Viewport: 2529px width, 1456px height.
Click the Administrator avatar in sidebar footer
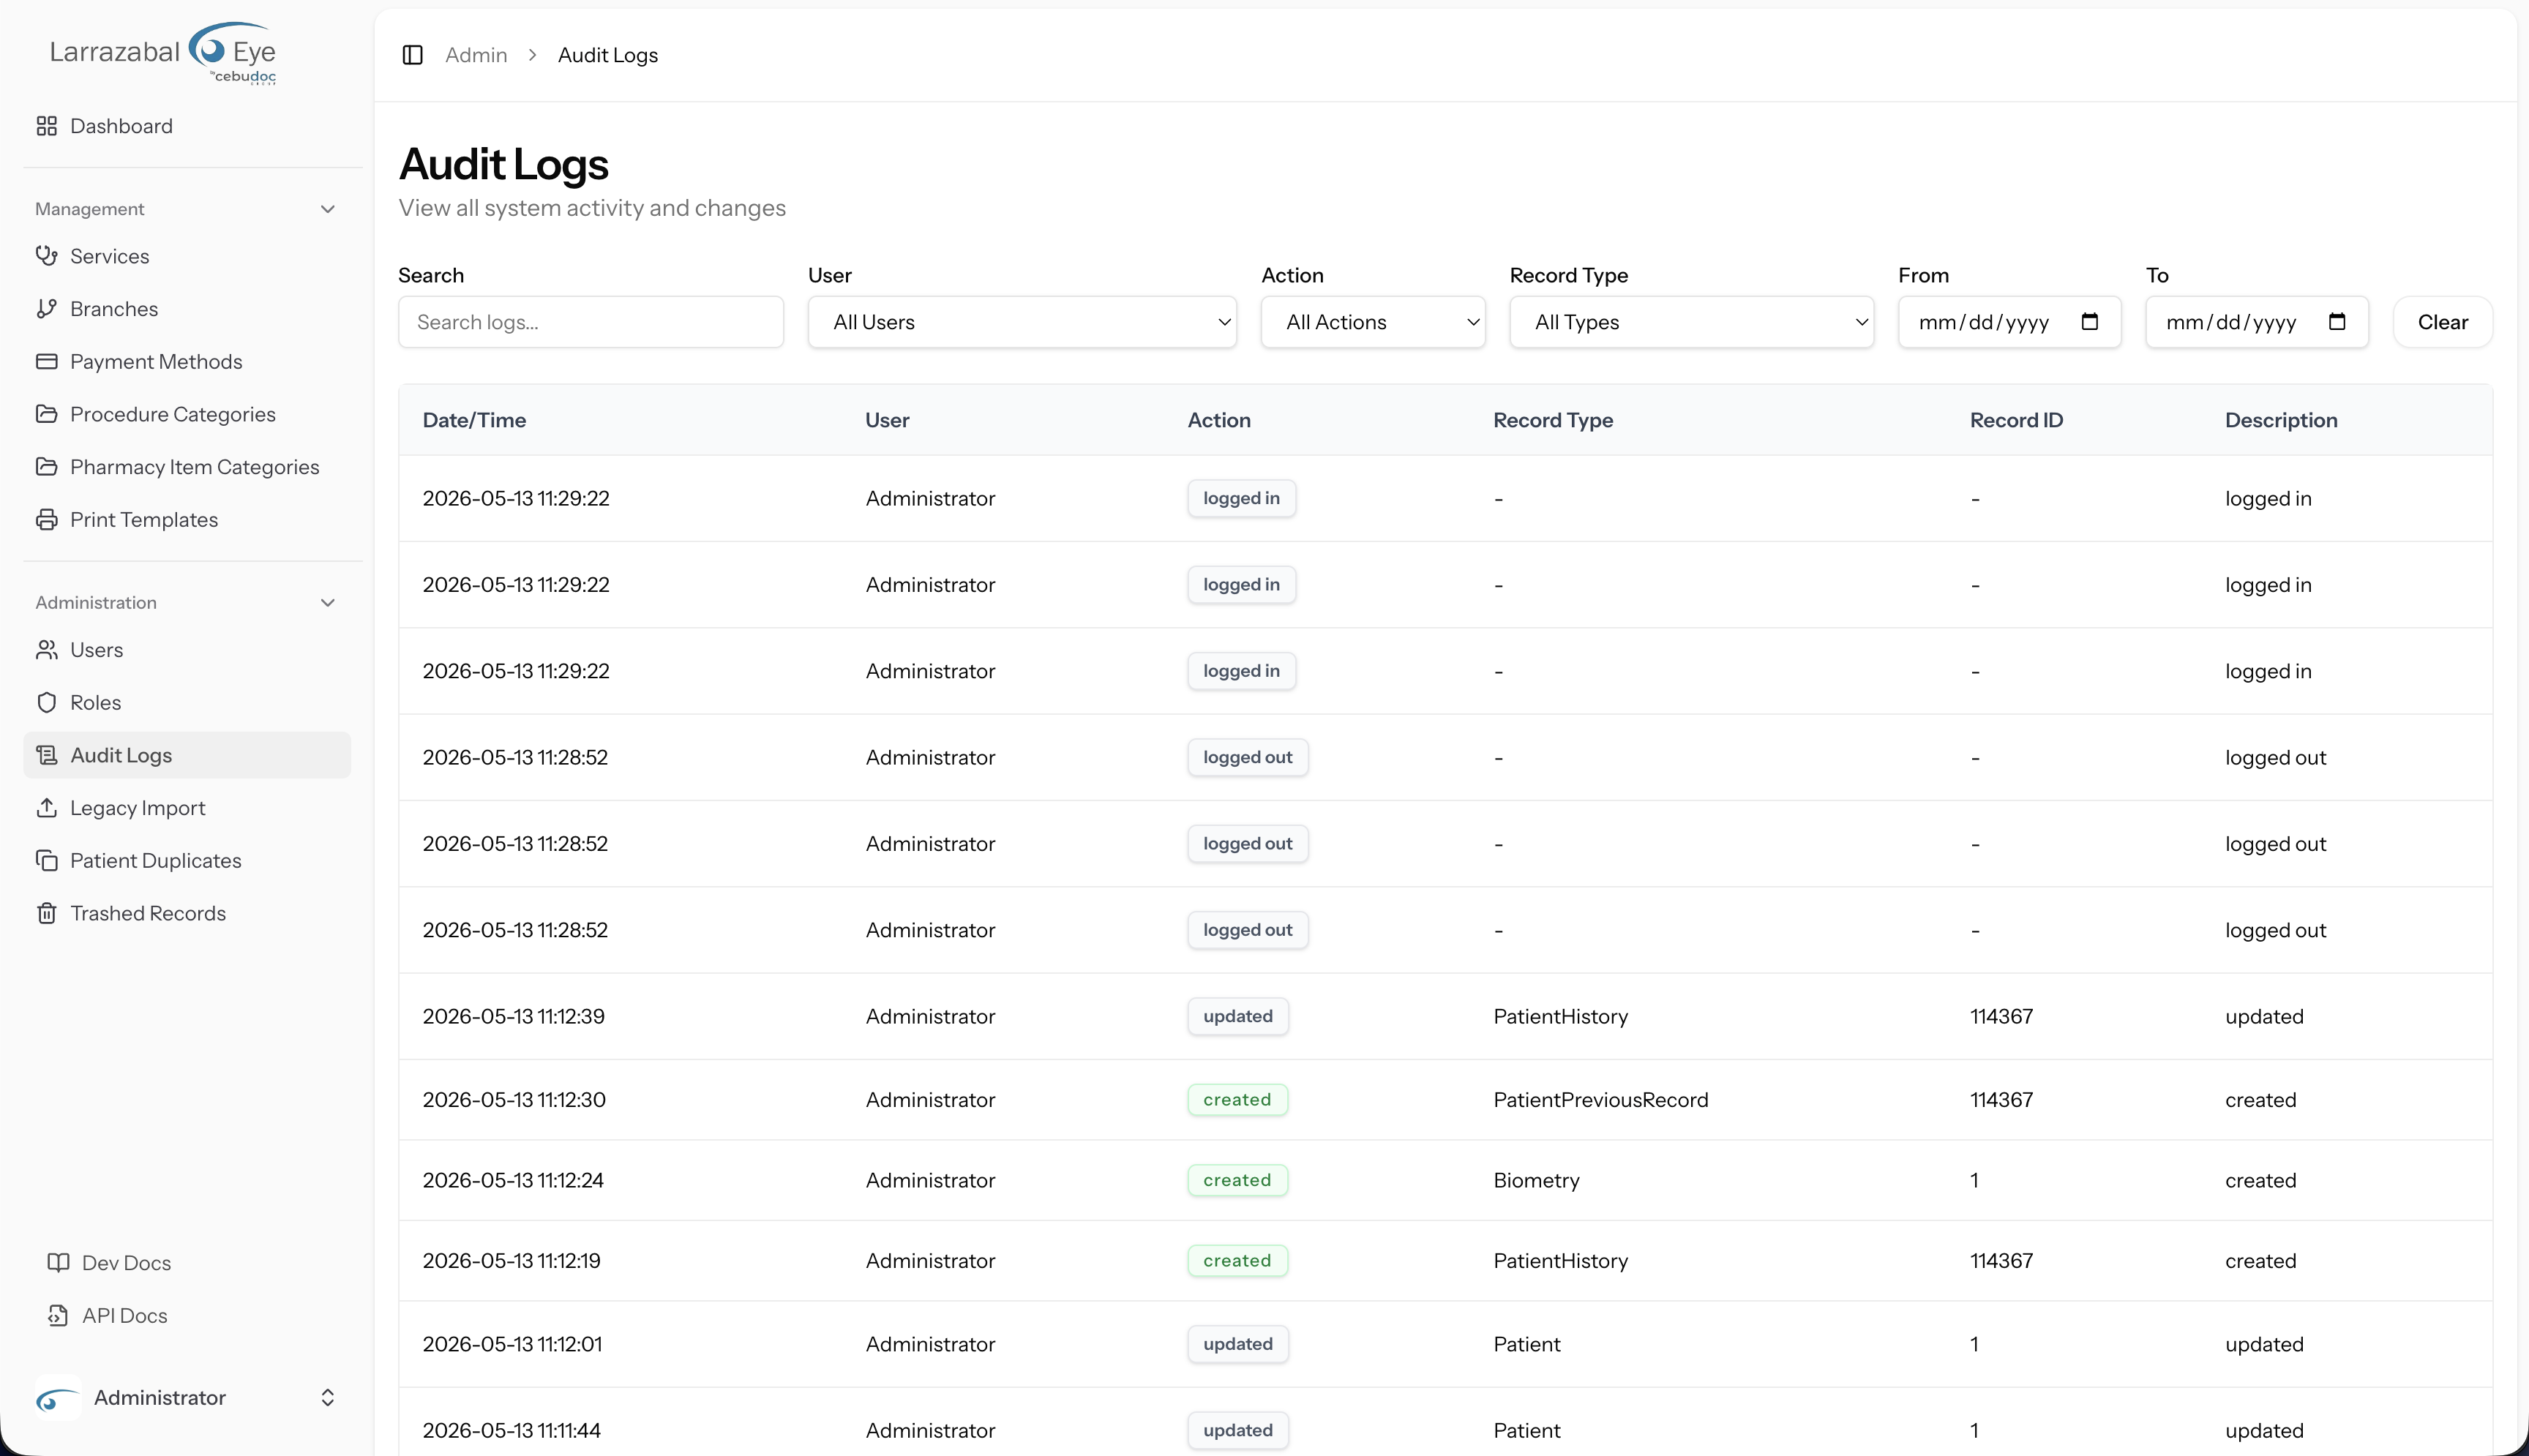tap(57, 1398)
